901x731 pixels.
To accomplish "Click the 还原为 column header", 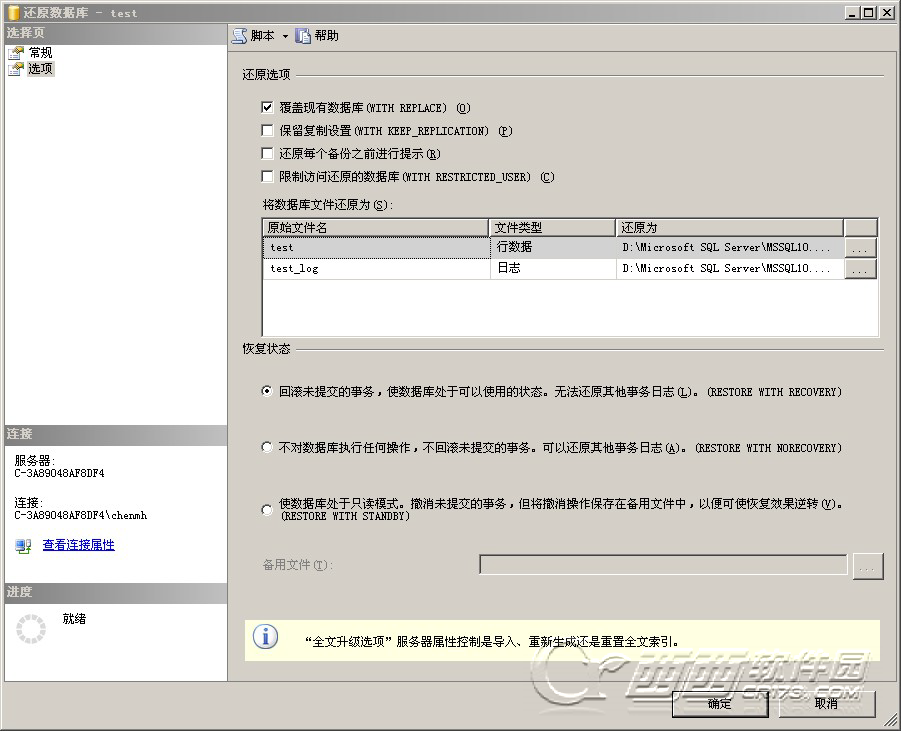I will pos(730,228).
